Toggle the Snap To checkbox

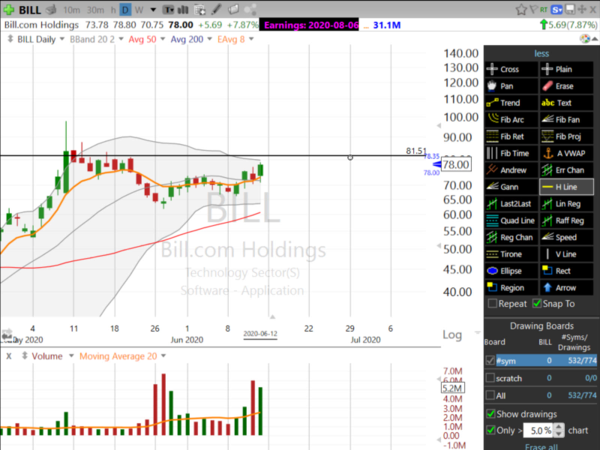538,304
